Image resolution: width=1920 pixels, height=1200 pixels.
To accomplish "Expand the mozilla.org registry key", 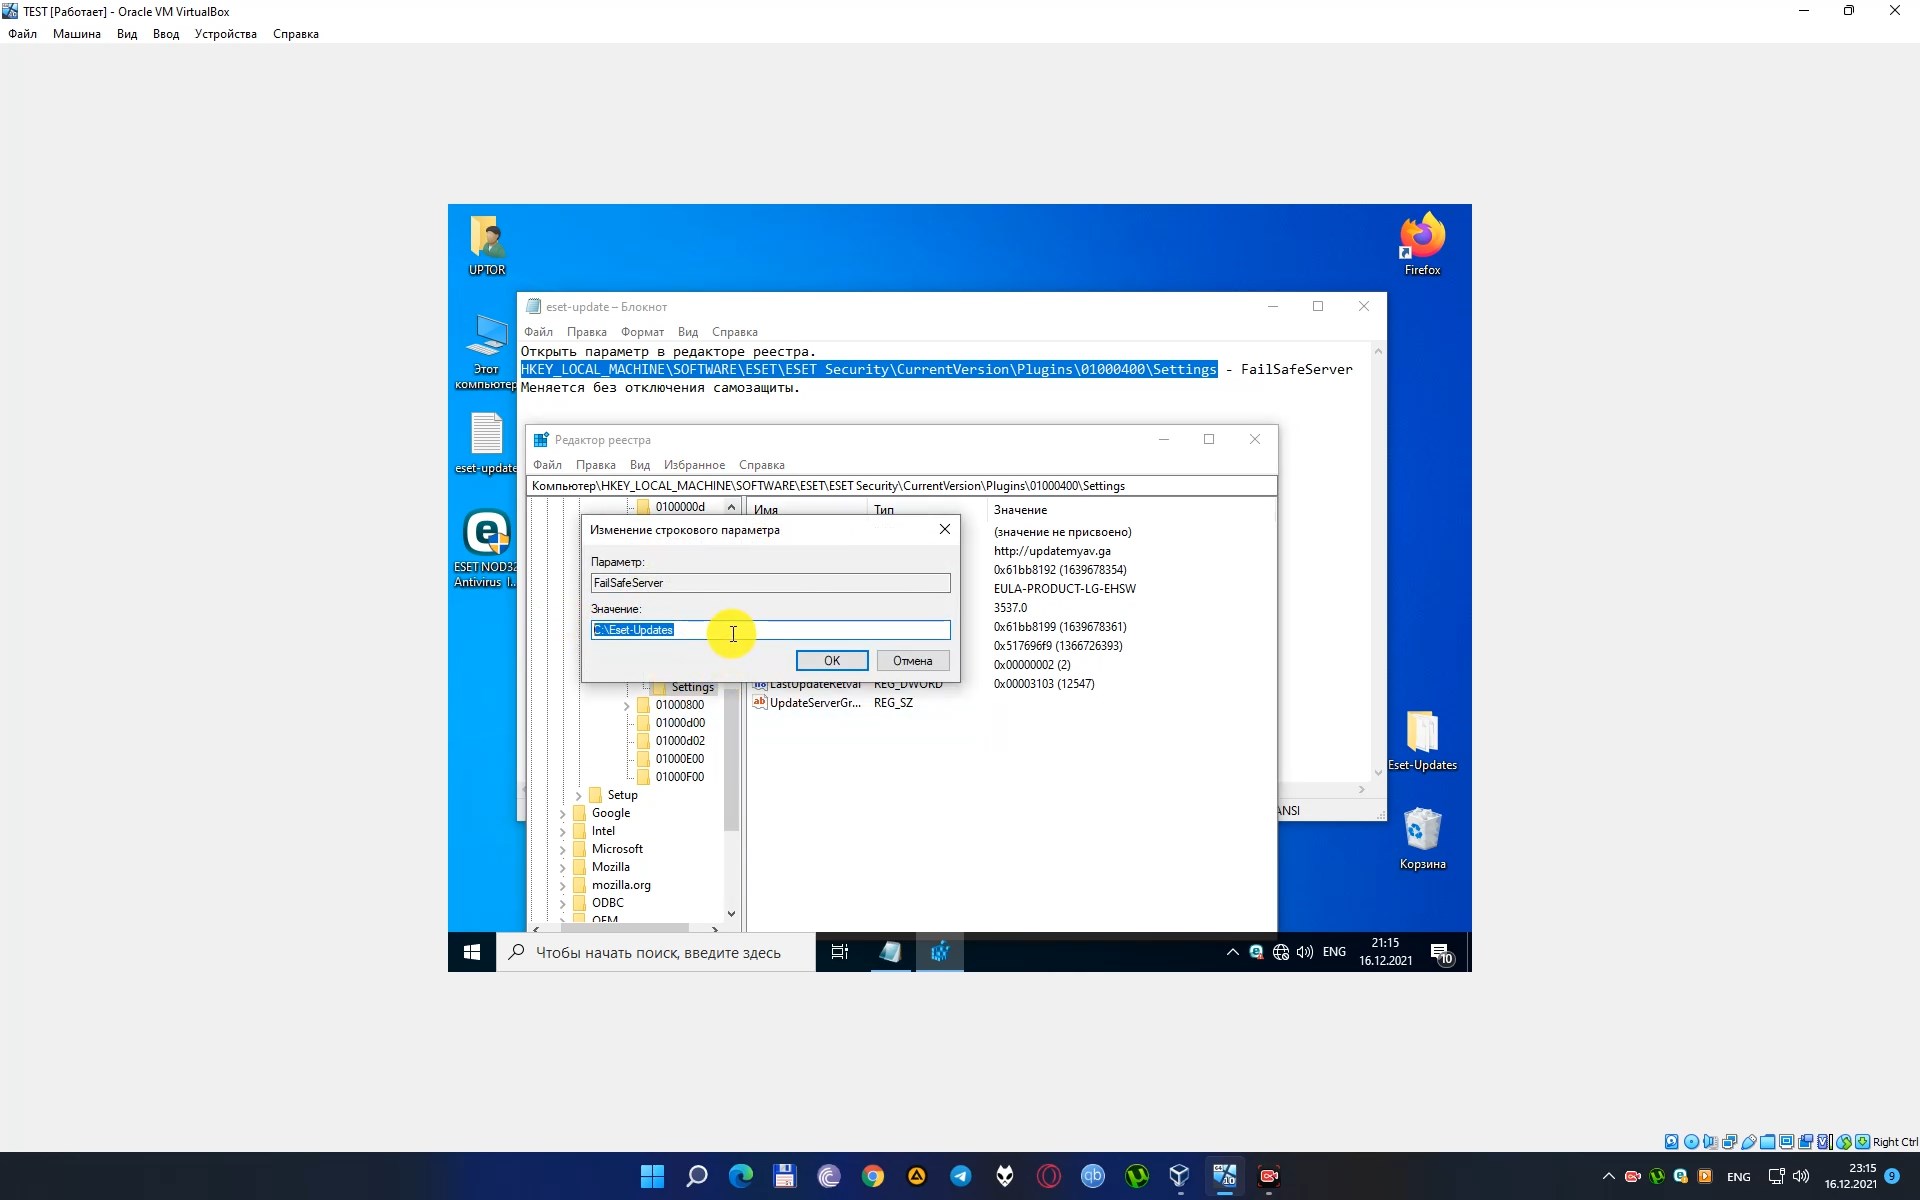I will [563, 886].
